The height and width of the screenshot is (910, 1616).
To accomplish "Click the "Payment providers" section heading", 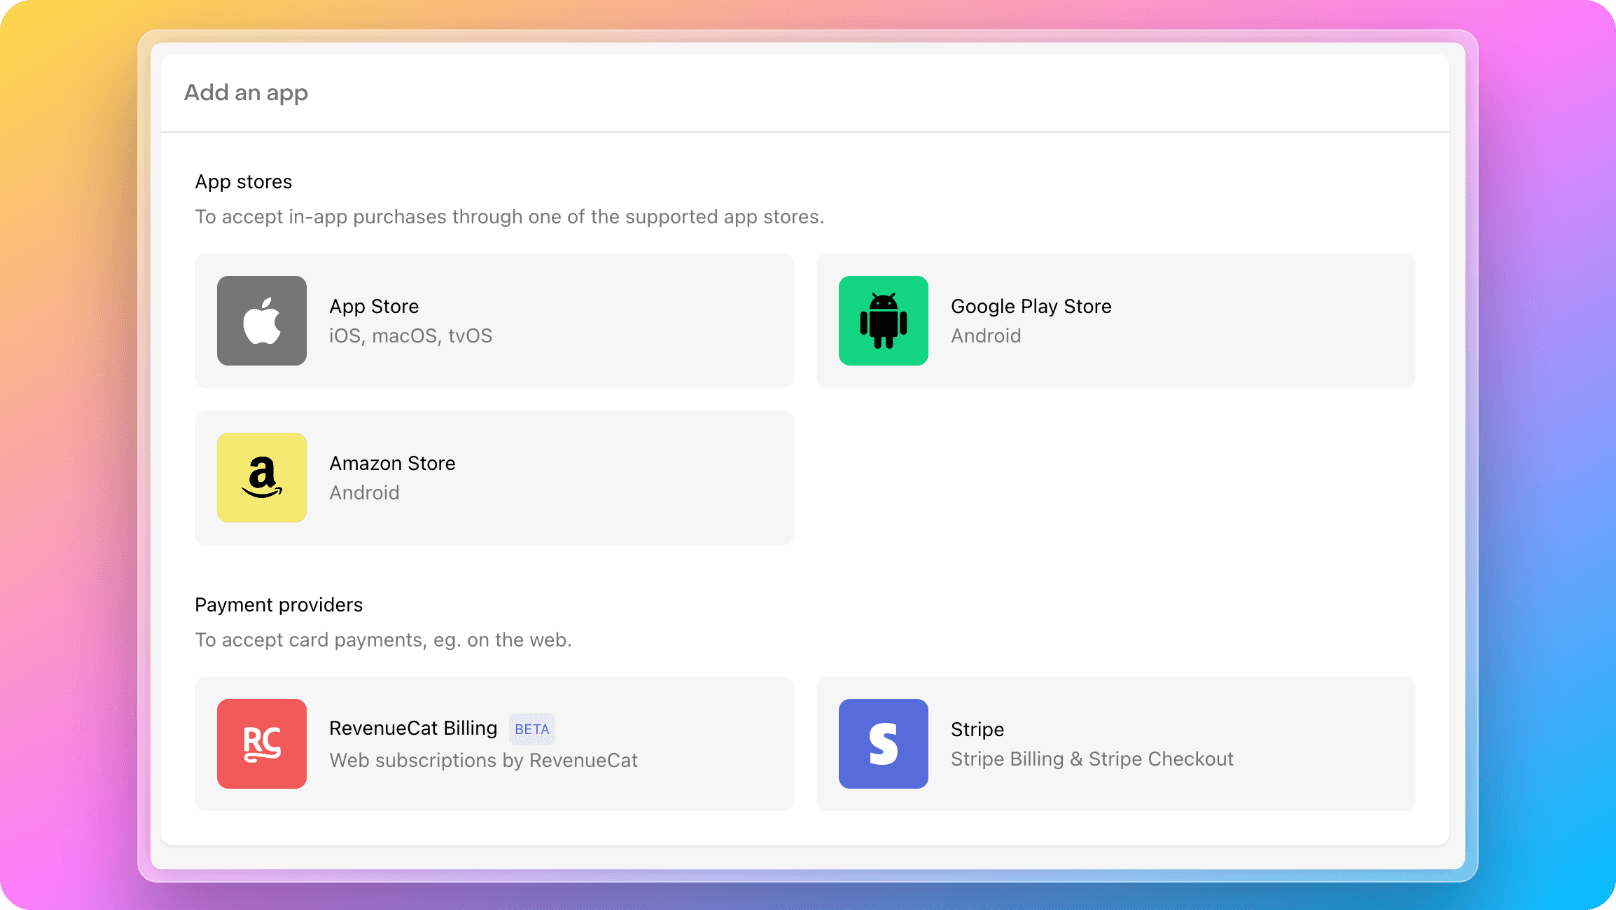I will (x=279, y=605).
